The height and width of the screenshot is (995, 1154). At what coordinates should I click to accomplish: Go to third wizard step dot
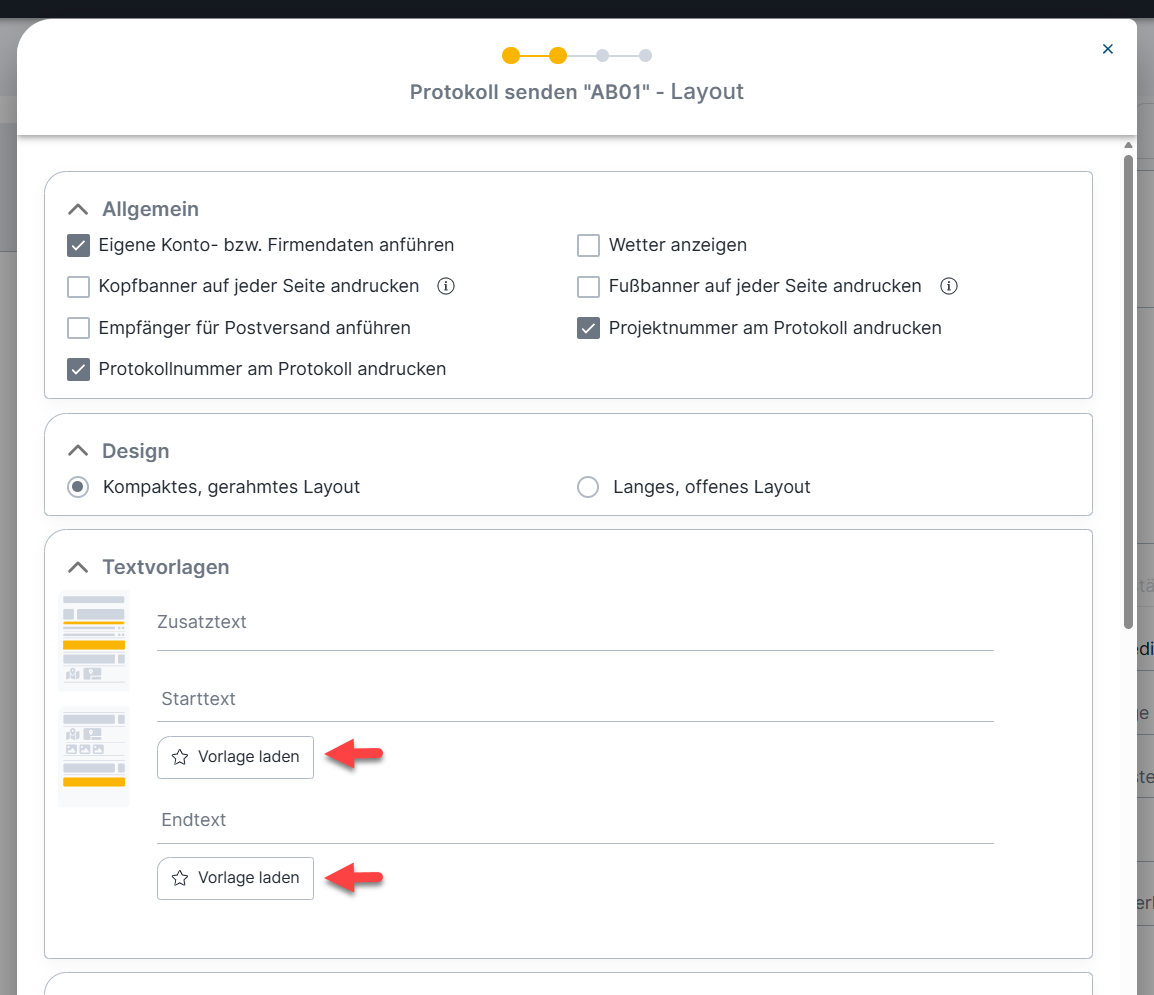[x=602, y=56]
